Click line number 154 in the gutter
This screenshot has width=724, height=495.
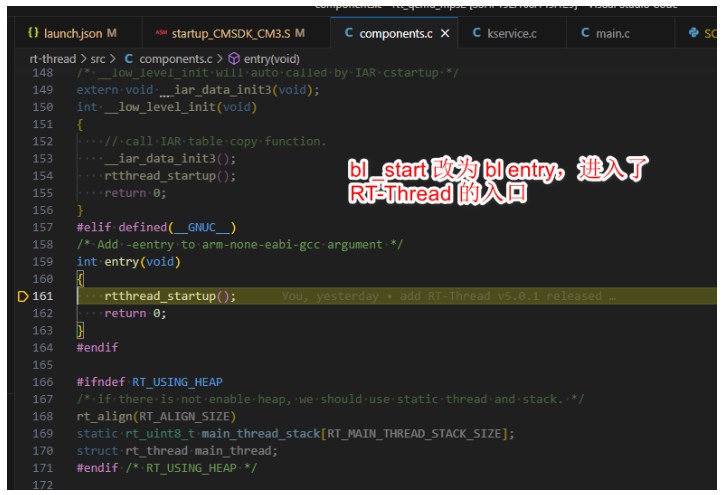click(x=42, y=176)
